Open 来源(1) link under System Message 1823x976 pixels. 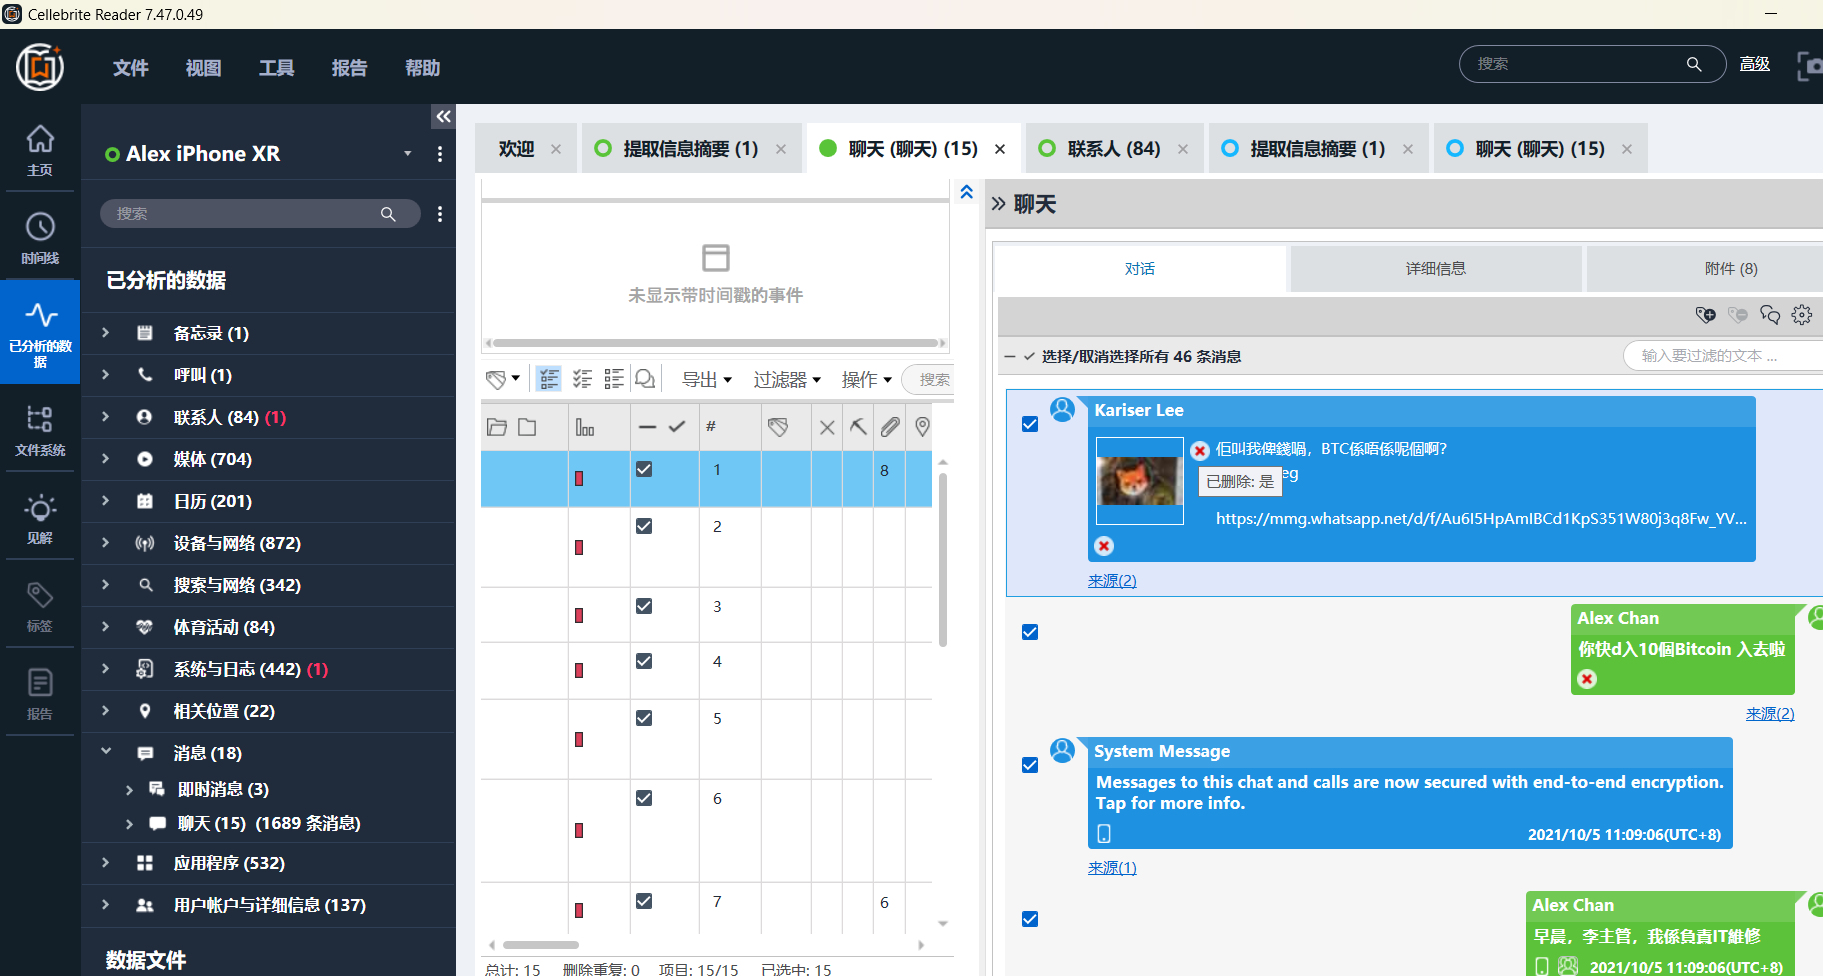pos(1112,868)
